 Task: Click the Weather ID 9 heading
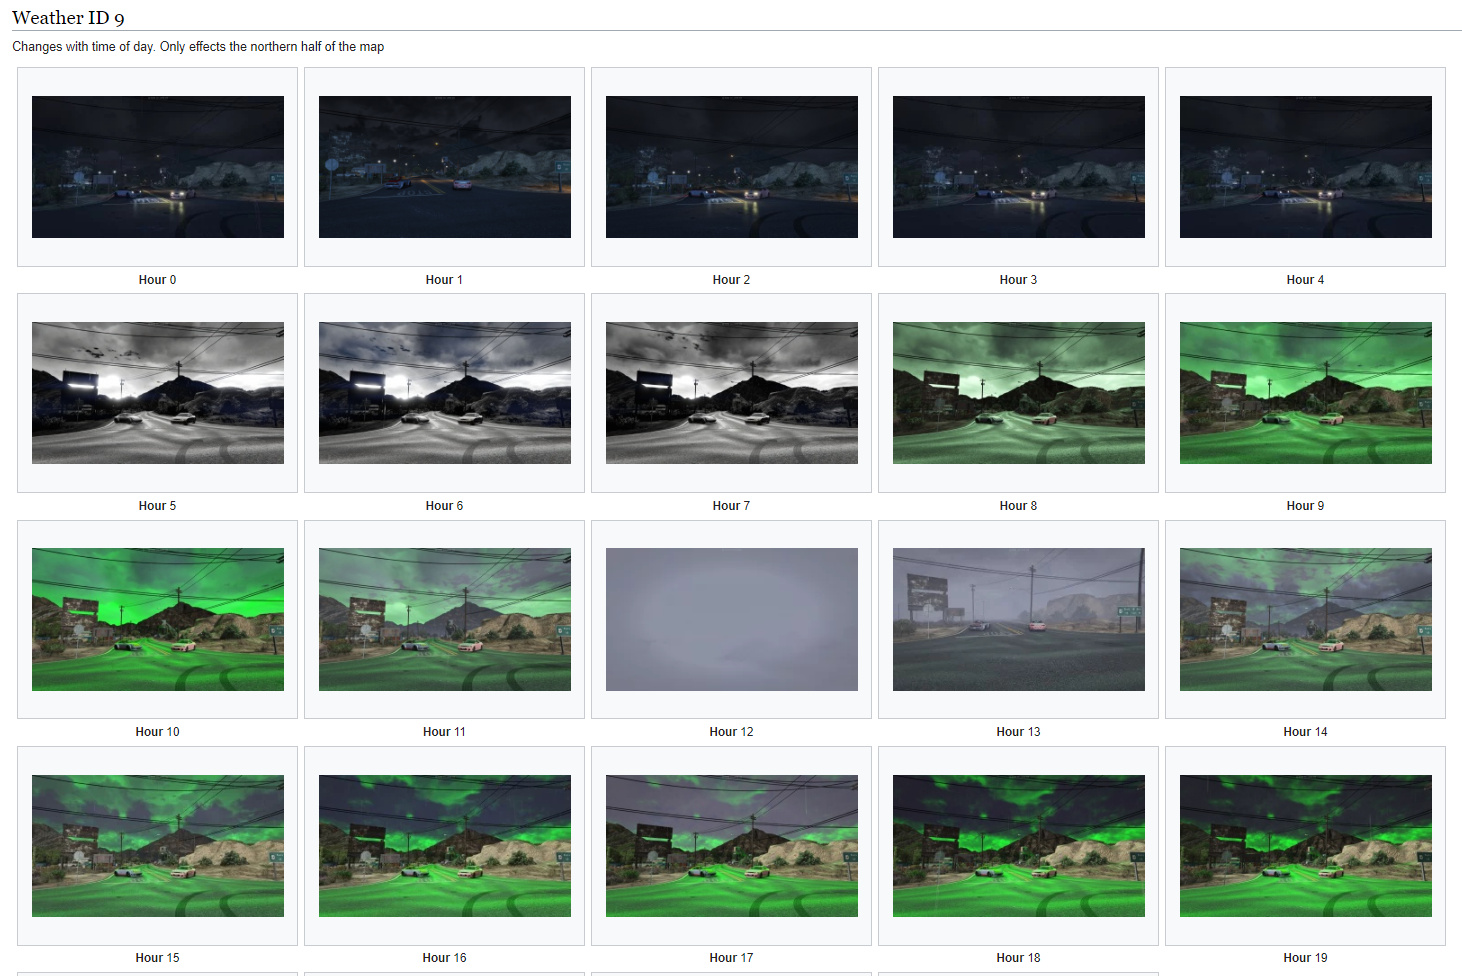point(68,18)
